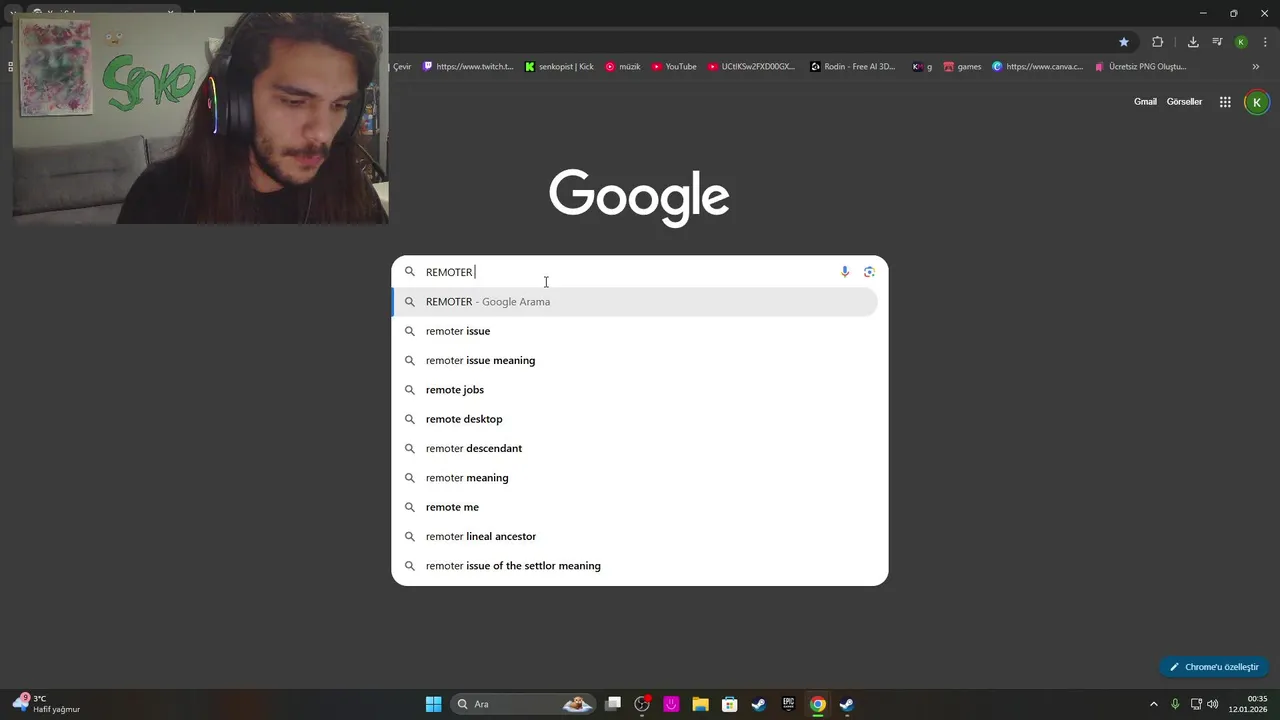Screen dimensions: 1280x720
Task: Select suggestion remoter issue
Action: pos(640,331)
